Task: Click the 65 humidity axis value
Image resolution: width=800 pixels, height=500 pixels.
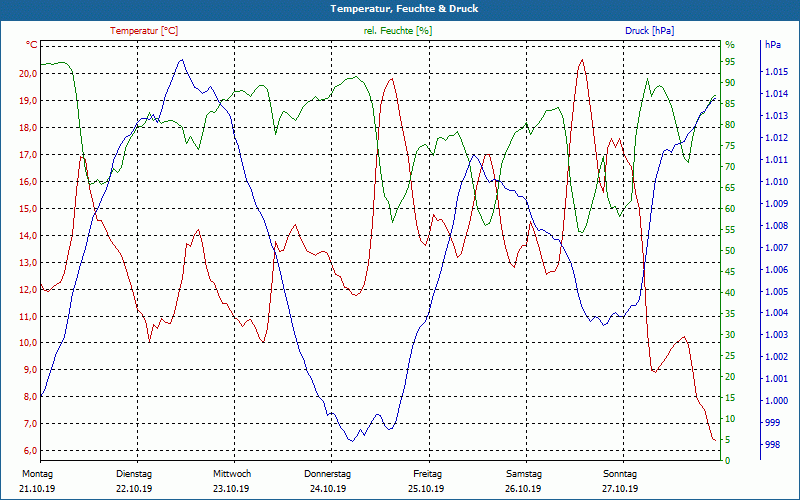Action: tap(730, 188)
